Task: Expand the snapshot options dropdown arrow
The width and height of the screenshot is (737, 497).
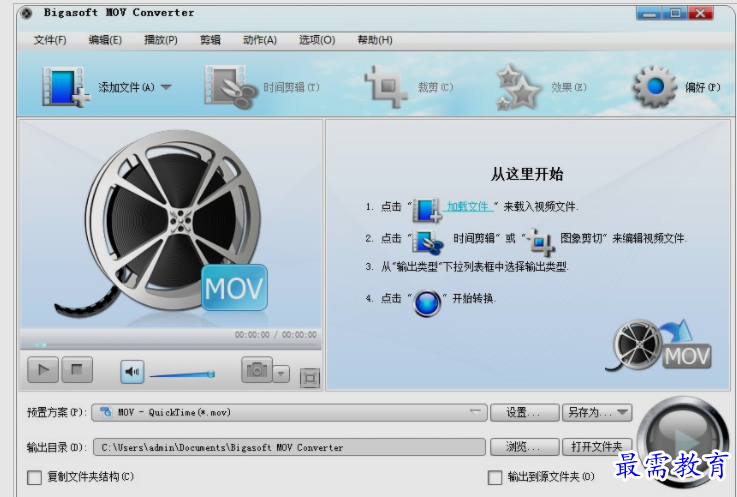Action: click(x=281, y=374)
